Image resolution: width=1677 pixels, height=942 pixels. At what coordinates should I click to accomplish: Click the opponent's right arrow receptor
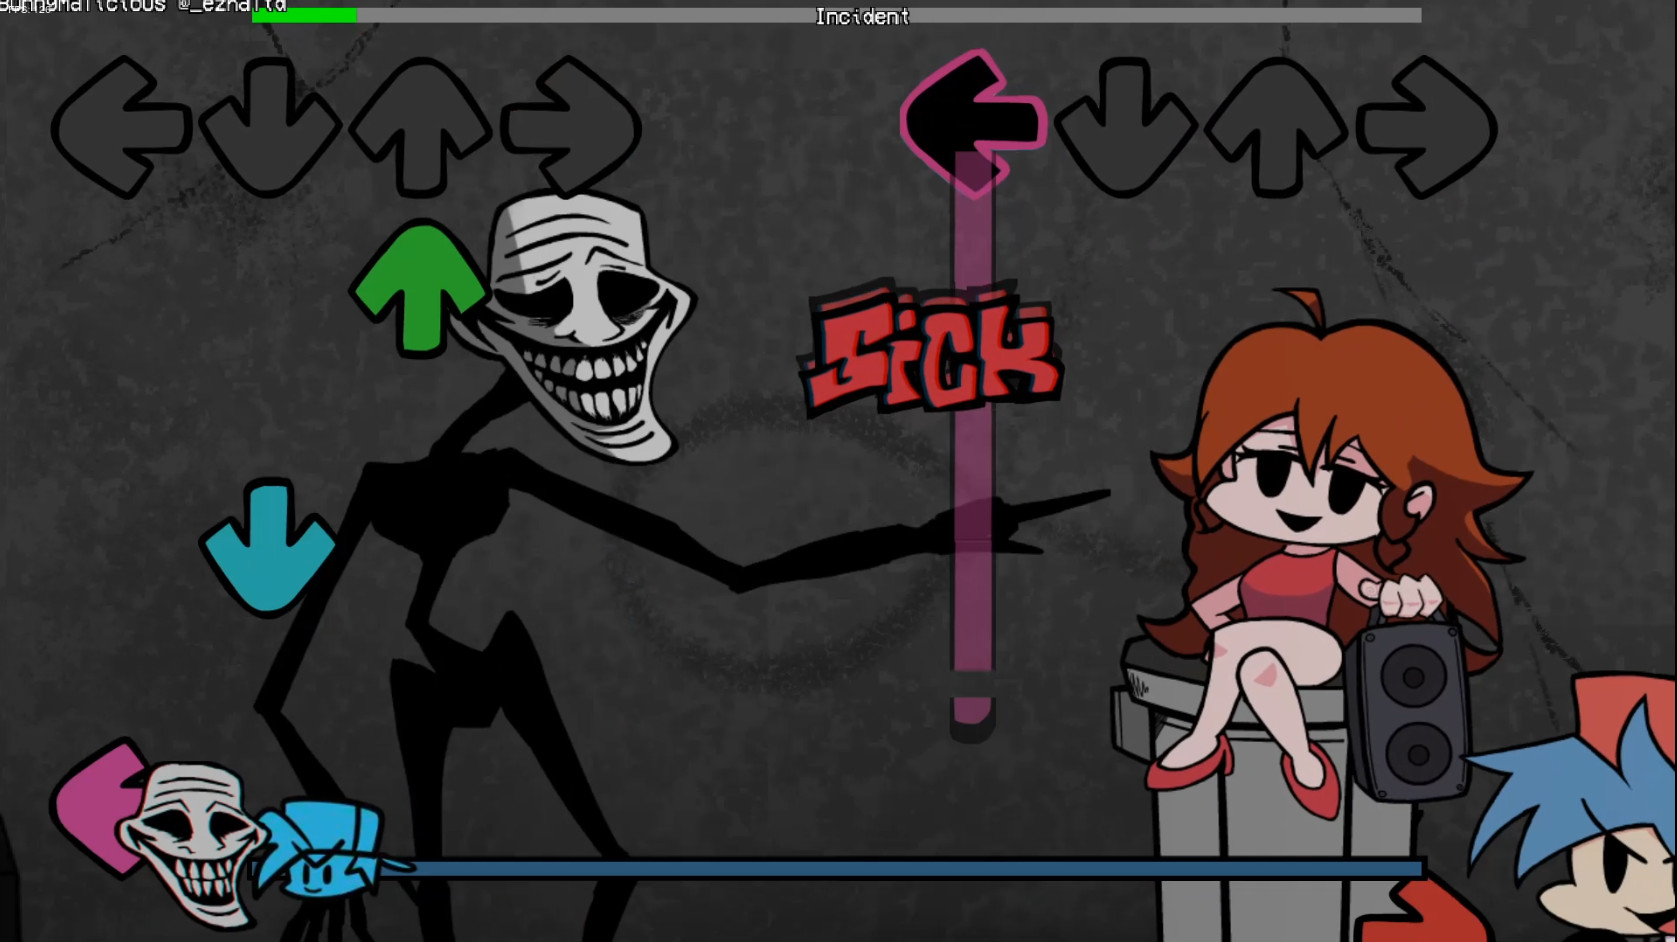point(571,127)
